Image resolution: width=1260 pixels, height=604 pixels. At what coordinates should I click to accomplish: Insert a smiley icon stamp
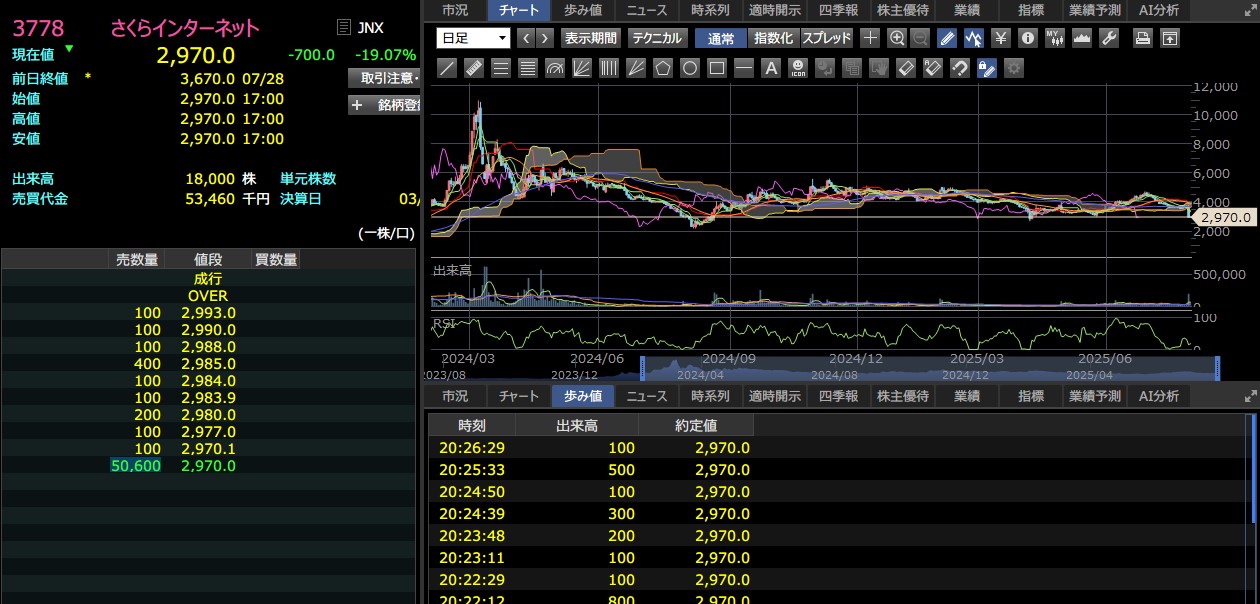click(797, 68)
